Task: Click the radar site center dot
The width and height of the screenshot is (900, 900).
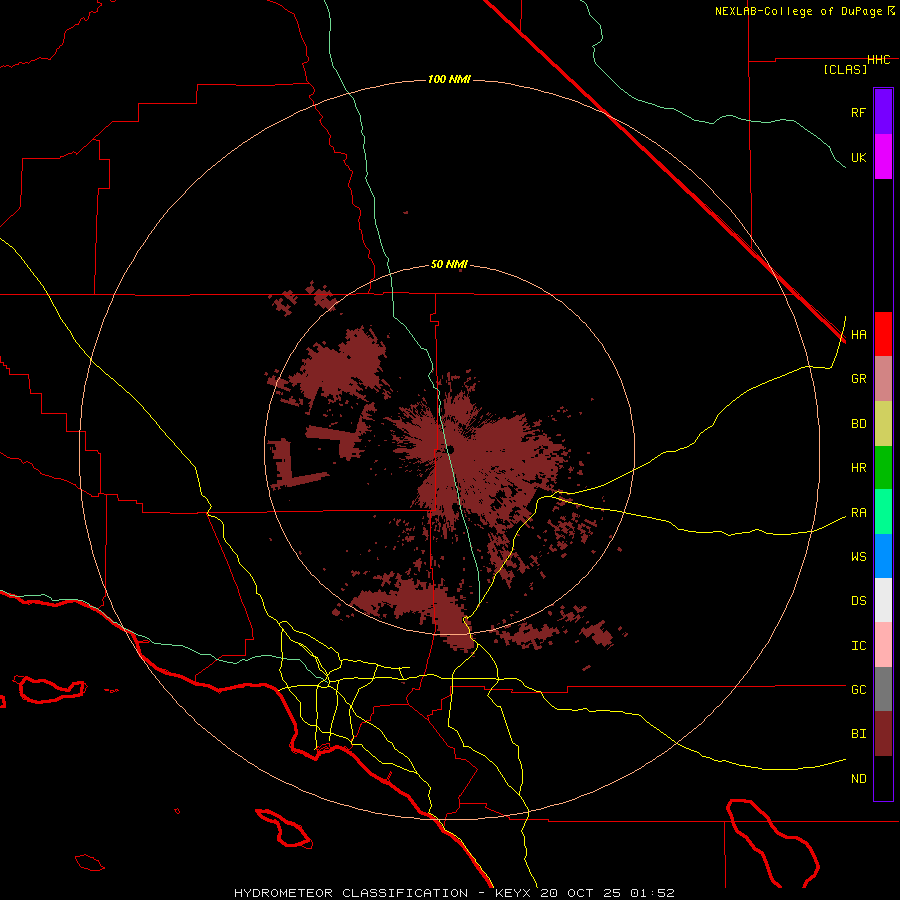Action: (449, 449)
